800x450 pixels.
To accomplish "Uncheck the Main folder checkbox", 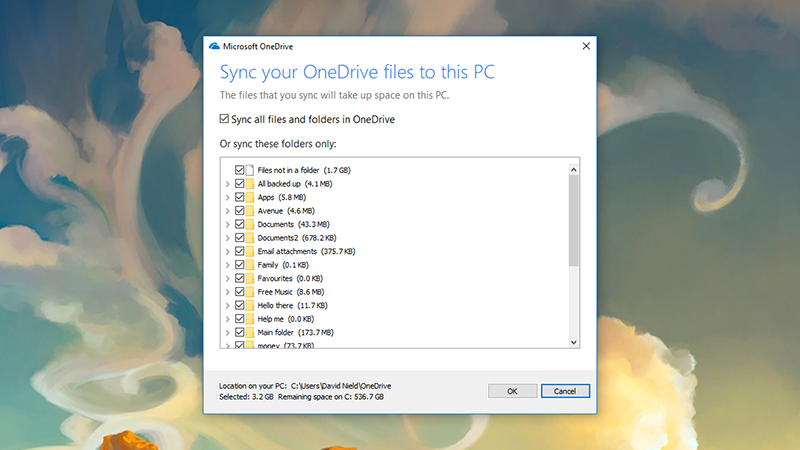I will point(239,332).
